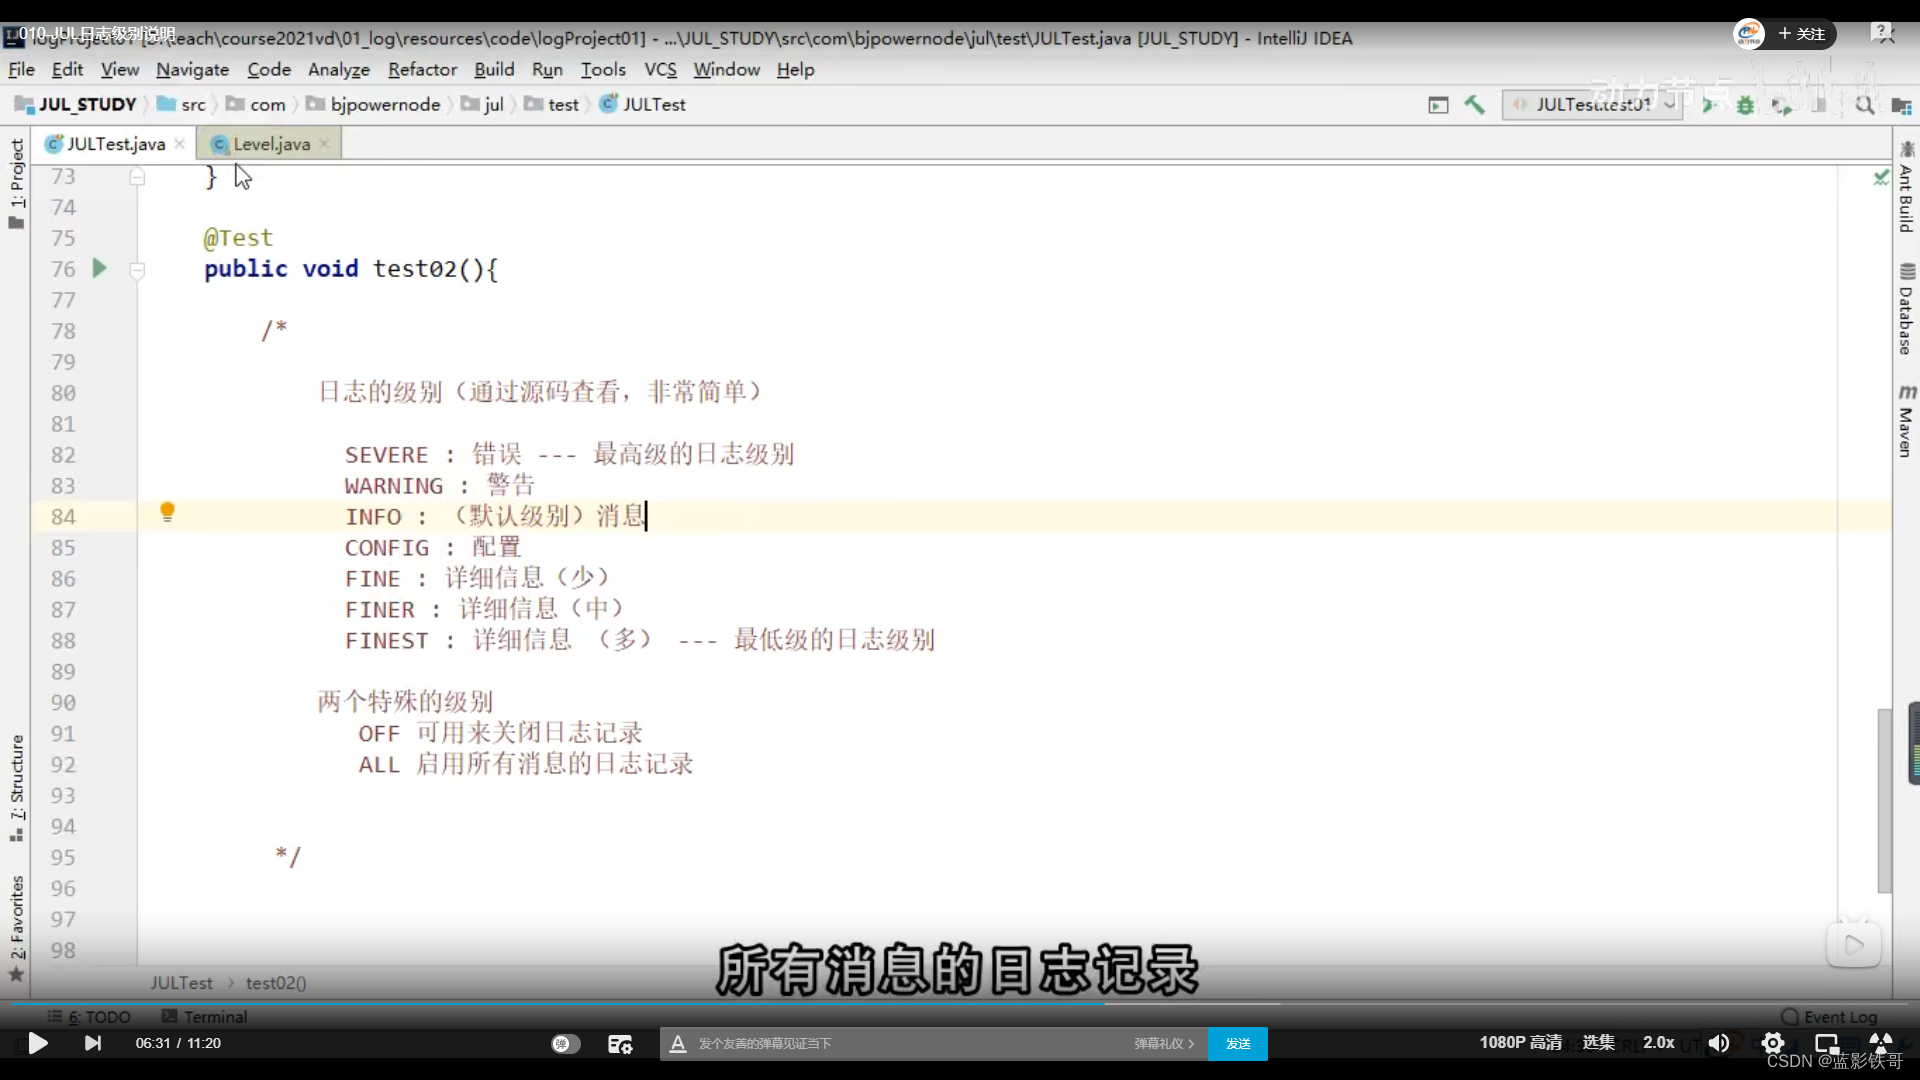Open the Navigate menu
This screenshot has width=1920, height=1080.
(192, 69)
